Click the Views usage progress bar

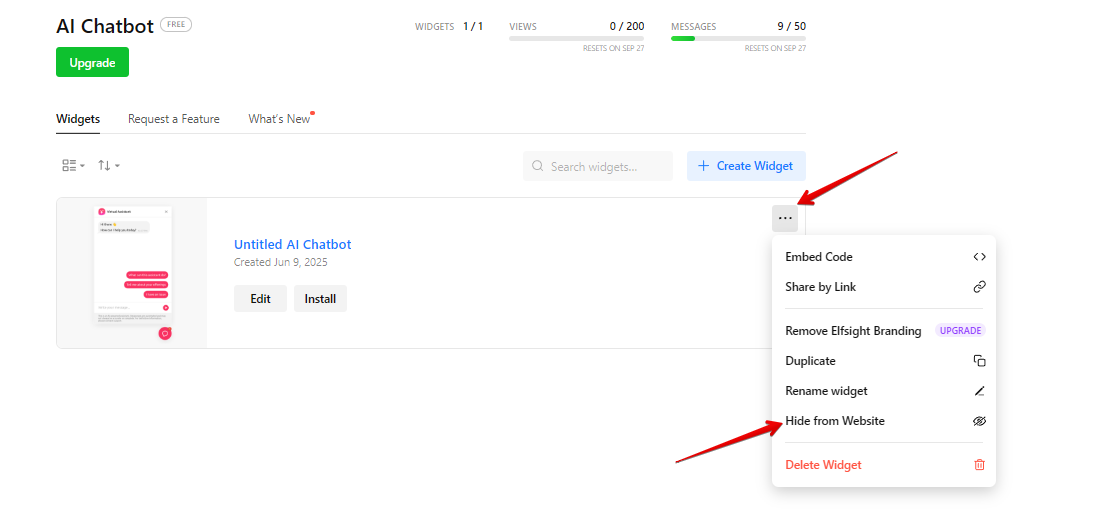coord(576,38)
